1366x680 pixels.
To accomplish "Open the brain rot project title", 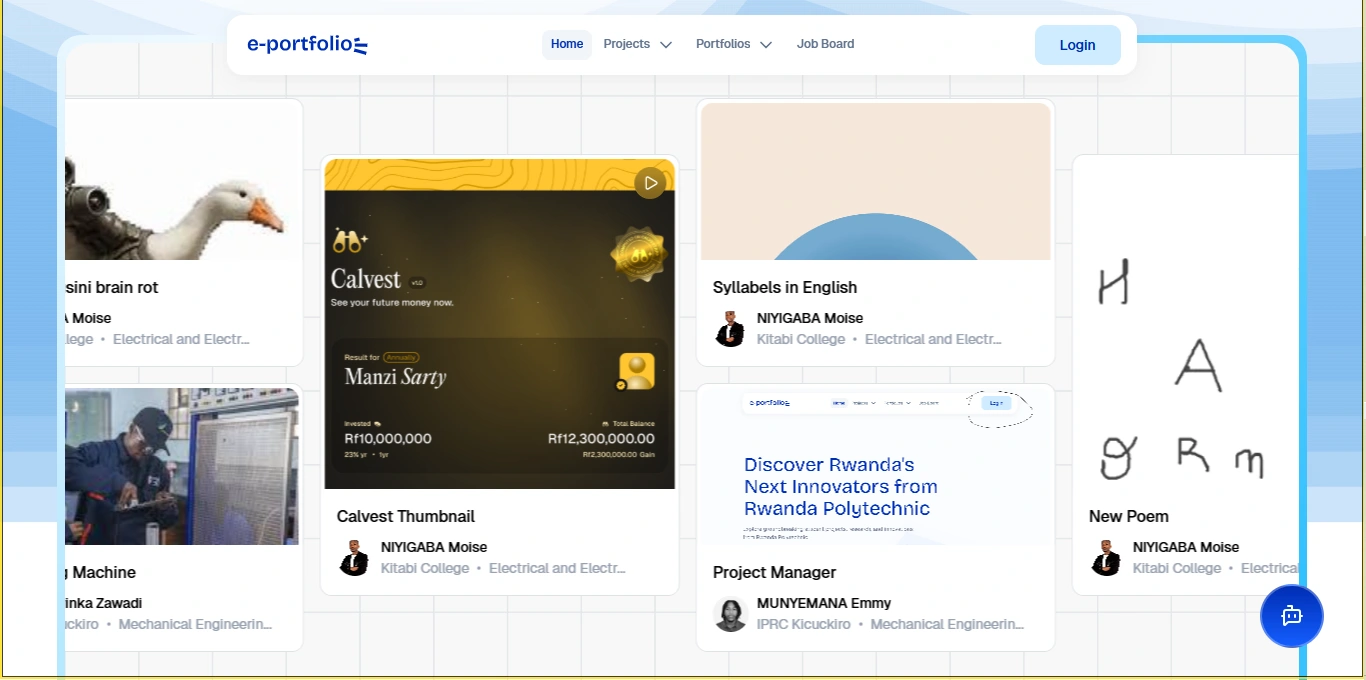I will point(112,287).
